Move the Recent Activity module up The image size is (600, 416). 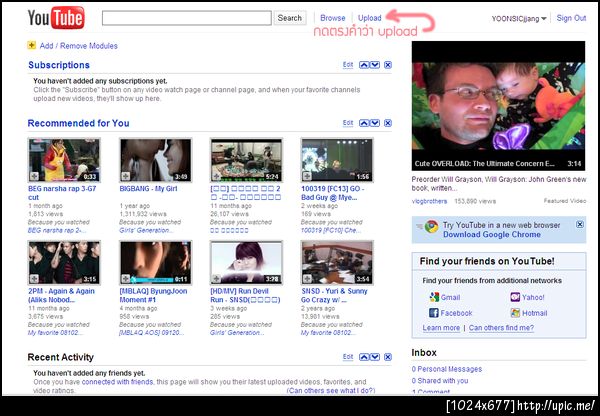[x=364, y=357]
